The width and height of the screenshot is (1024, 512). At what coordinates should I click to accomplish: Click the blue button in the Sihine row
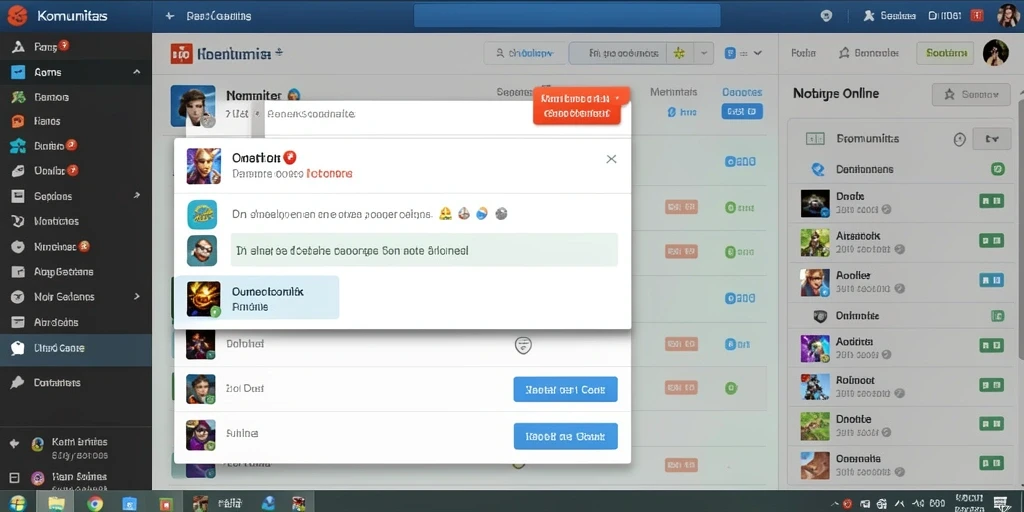[566, 436]
